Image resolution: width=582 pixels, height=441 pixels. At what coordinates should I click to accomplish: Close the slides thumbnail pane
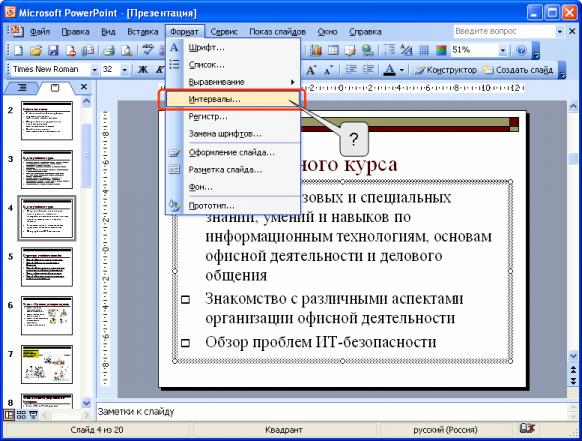[x=84, y=87]
